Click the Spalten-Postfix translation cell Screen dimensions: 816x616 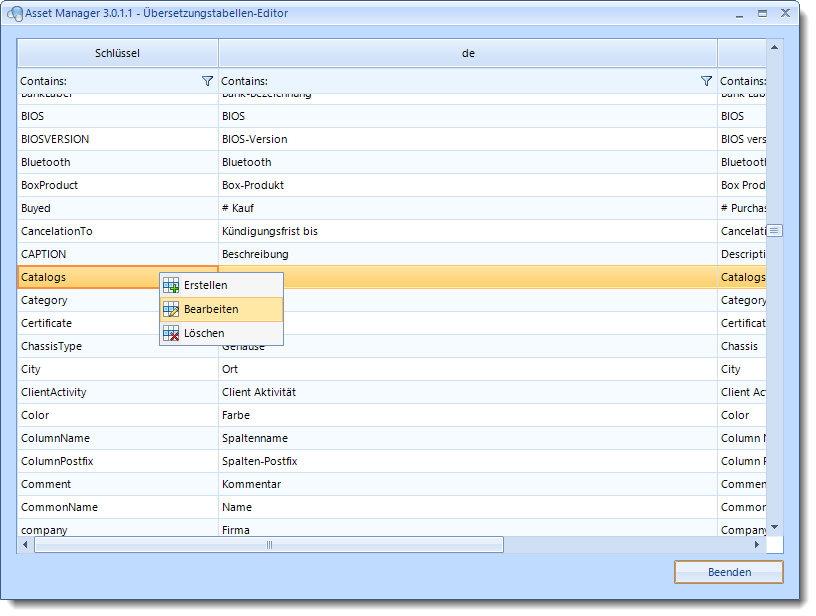[x=468, y=461]
